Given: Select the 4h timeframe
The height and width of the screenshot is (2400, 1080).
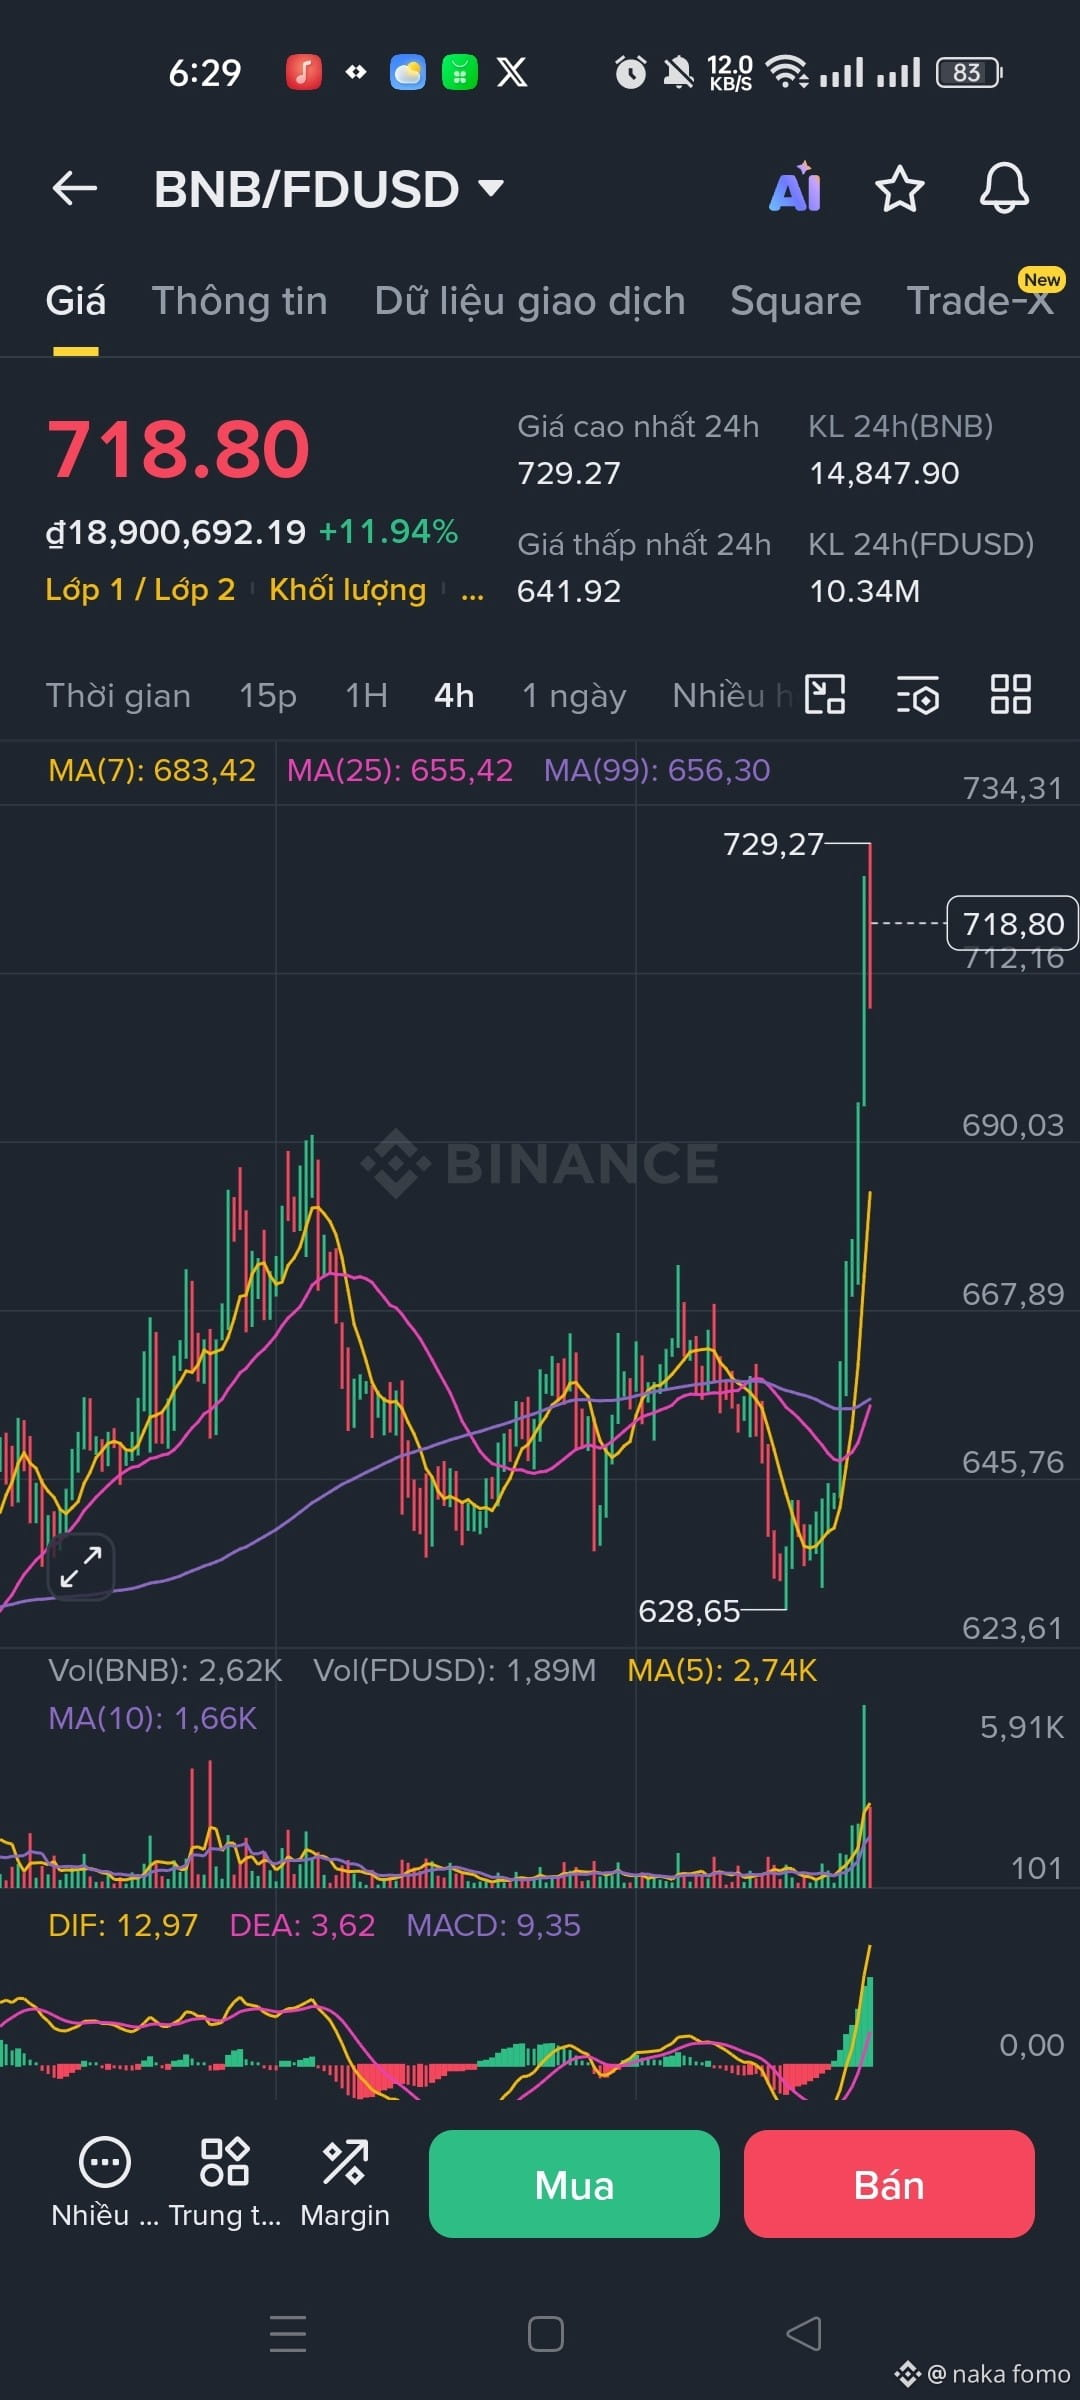Looking at the screenshot, I should (x=454, y=695).
